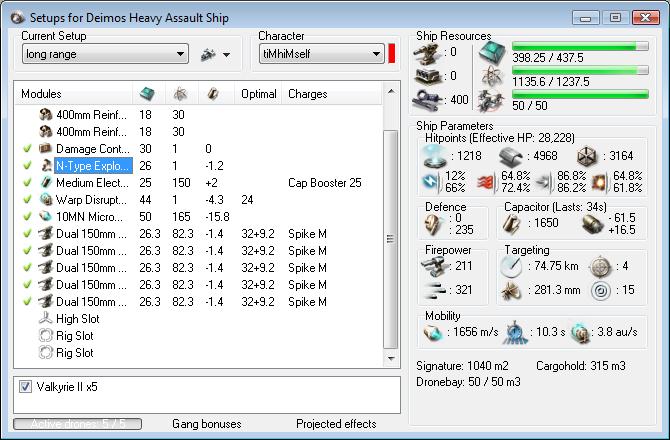Image resolution: width=670 pixels, height=440 pixels.
Task: Open the Character dropdown showing tiMhiMself
Action: [x=321, y=54]
